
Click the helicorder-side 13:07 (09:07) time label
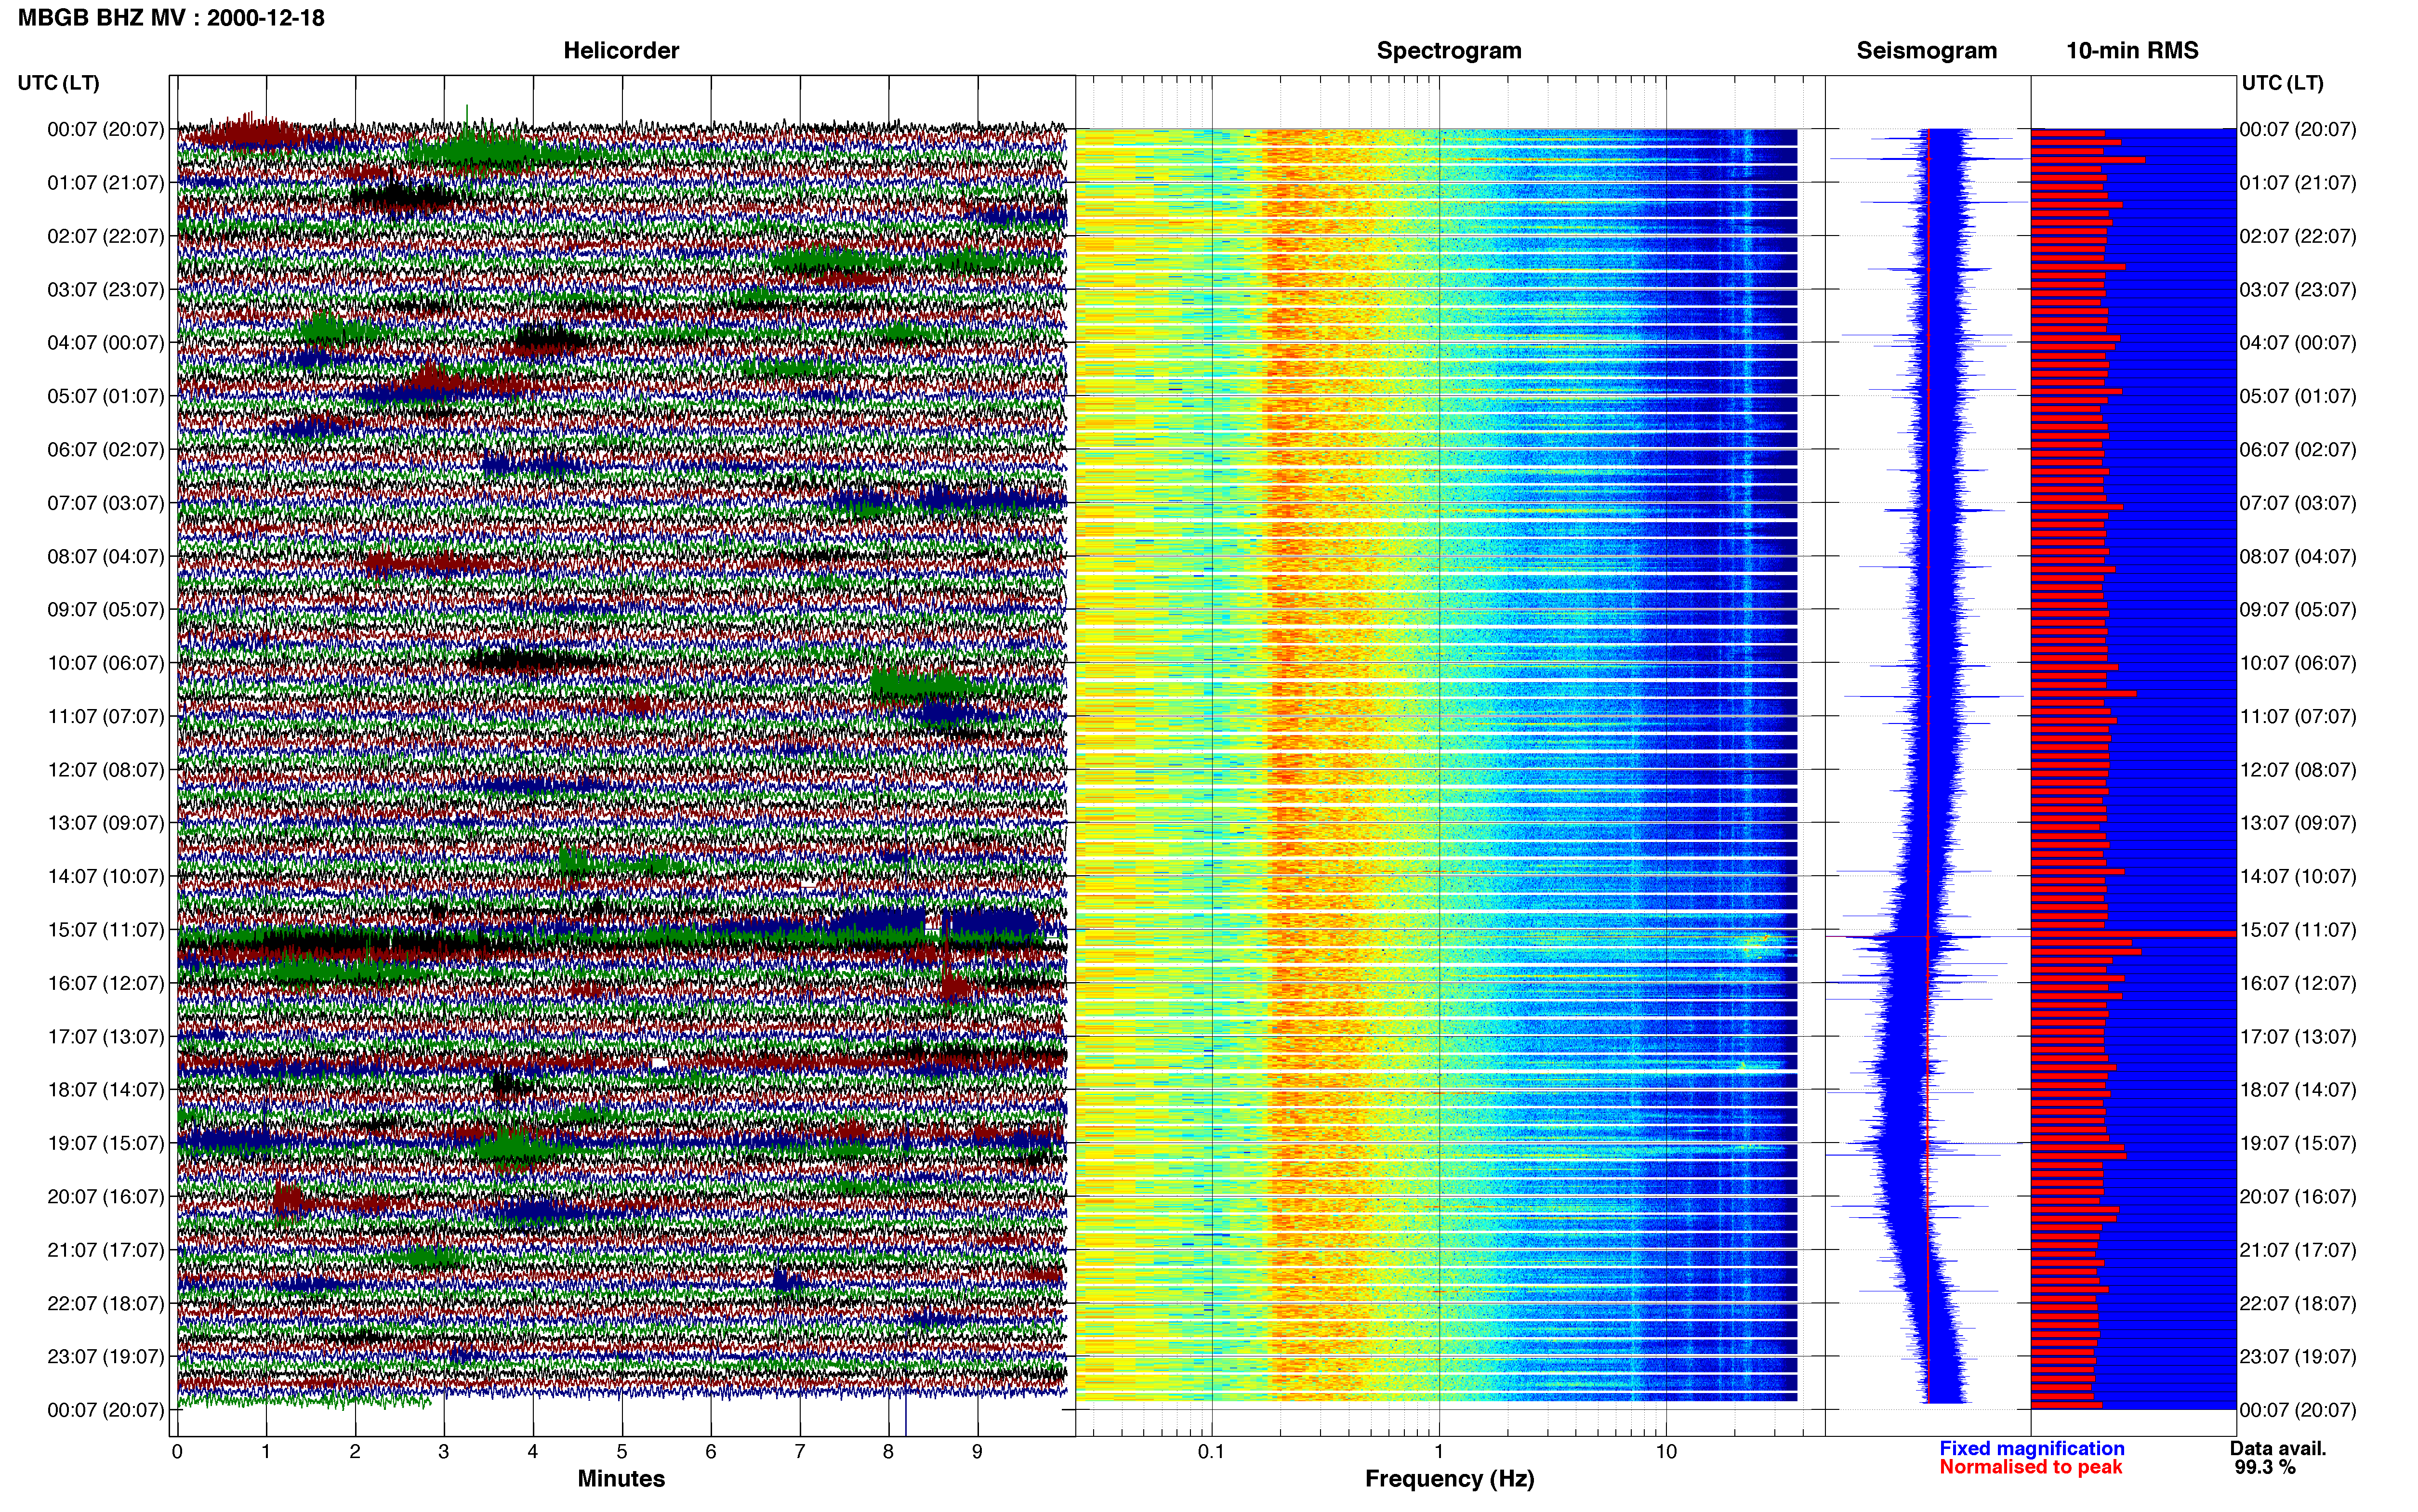point(106,823)
